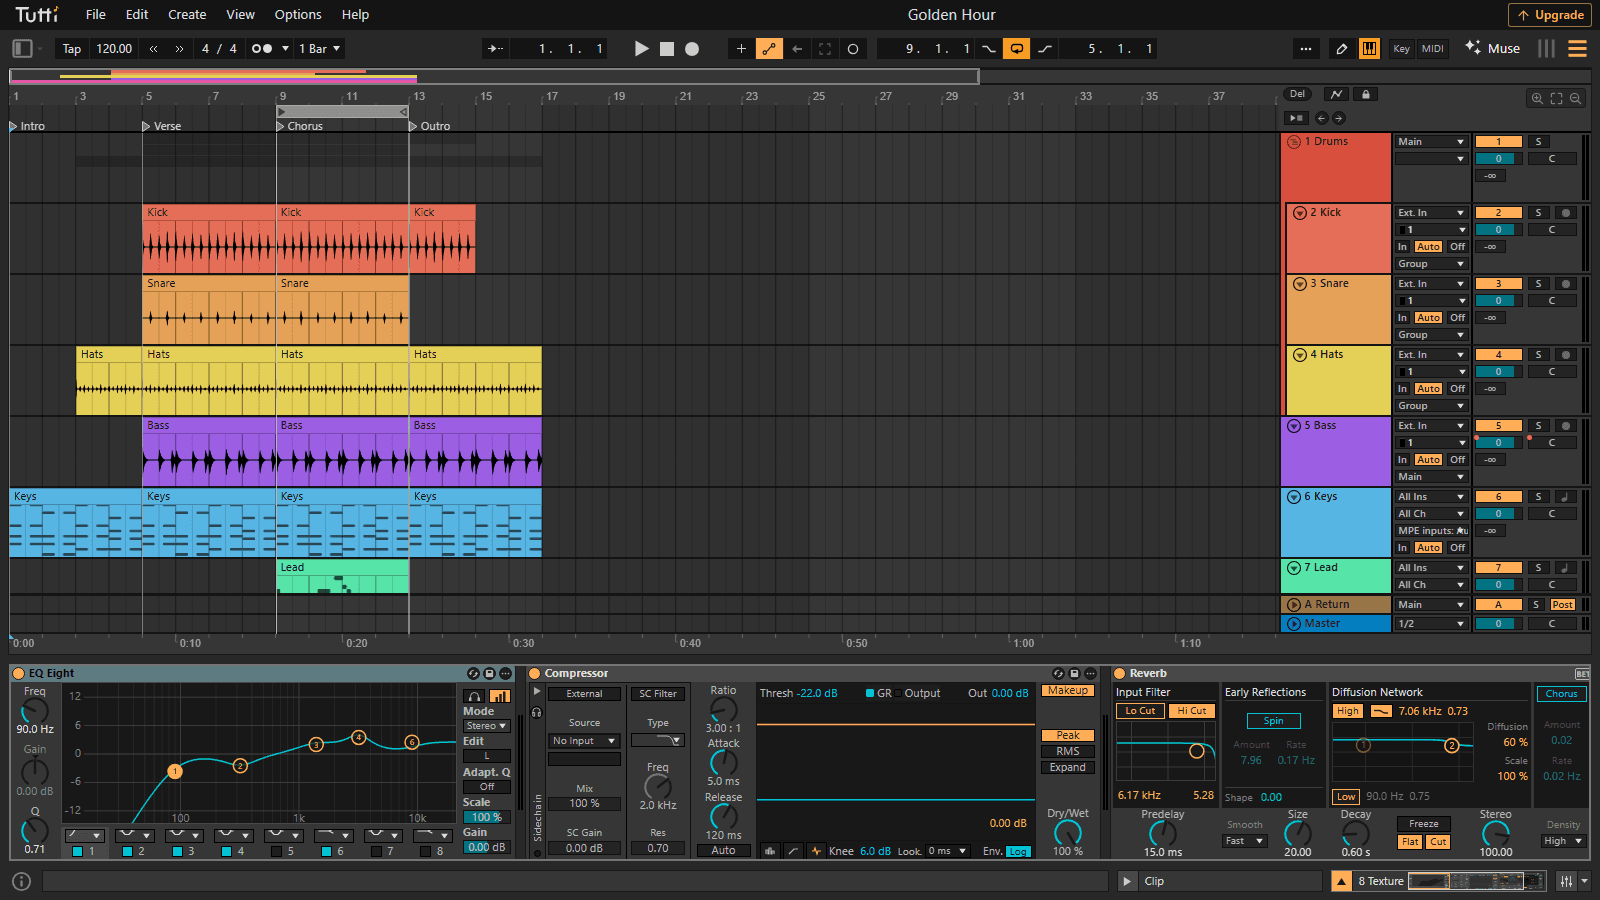This screenshot has width=1600, height=900.
Task: Click the Stop transport button
Action: (667, 48)
